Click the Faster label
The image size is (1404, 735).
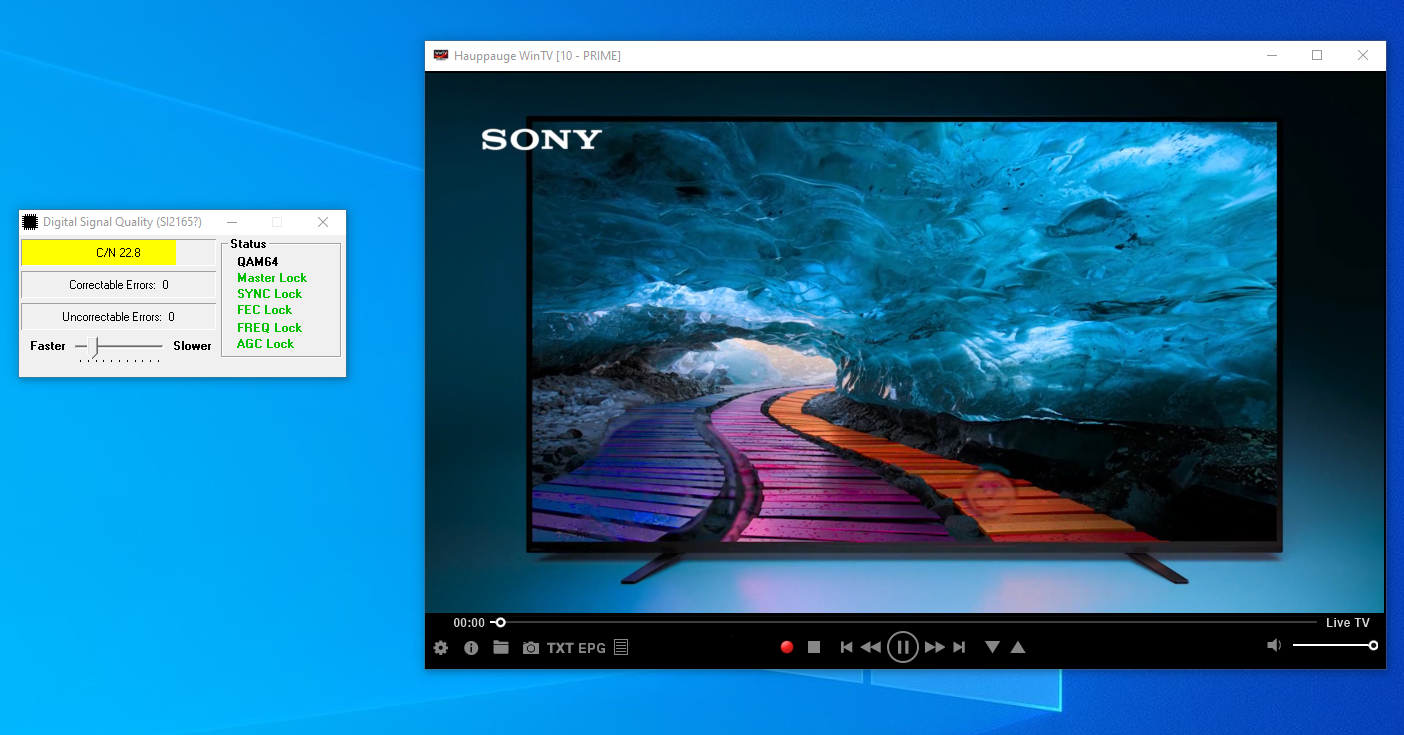48,346
